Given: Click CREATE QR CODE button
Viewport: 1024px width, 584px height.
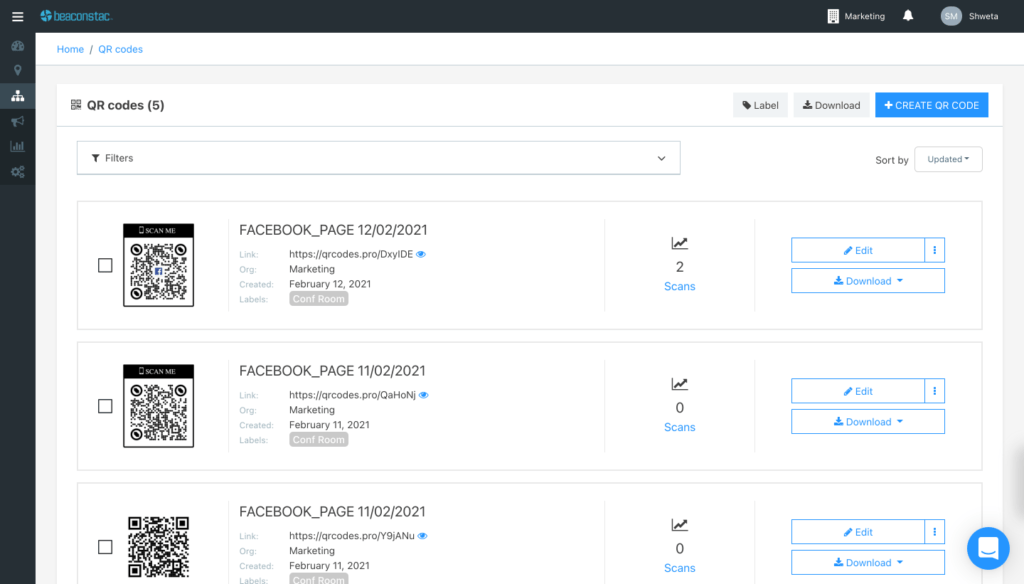Looking at the screenshot, I should tap(931, 104).
